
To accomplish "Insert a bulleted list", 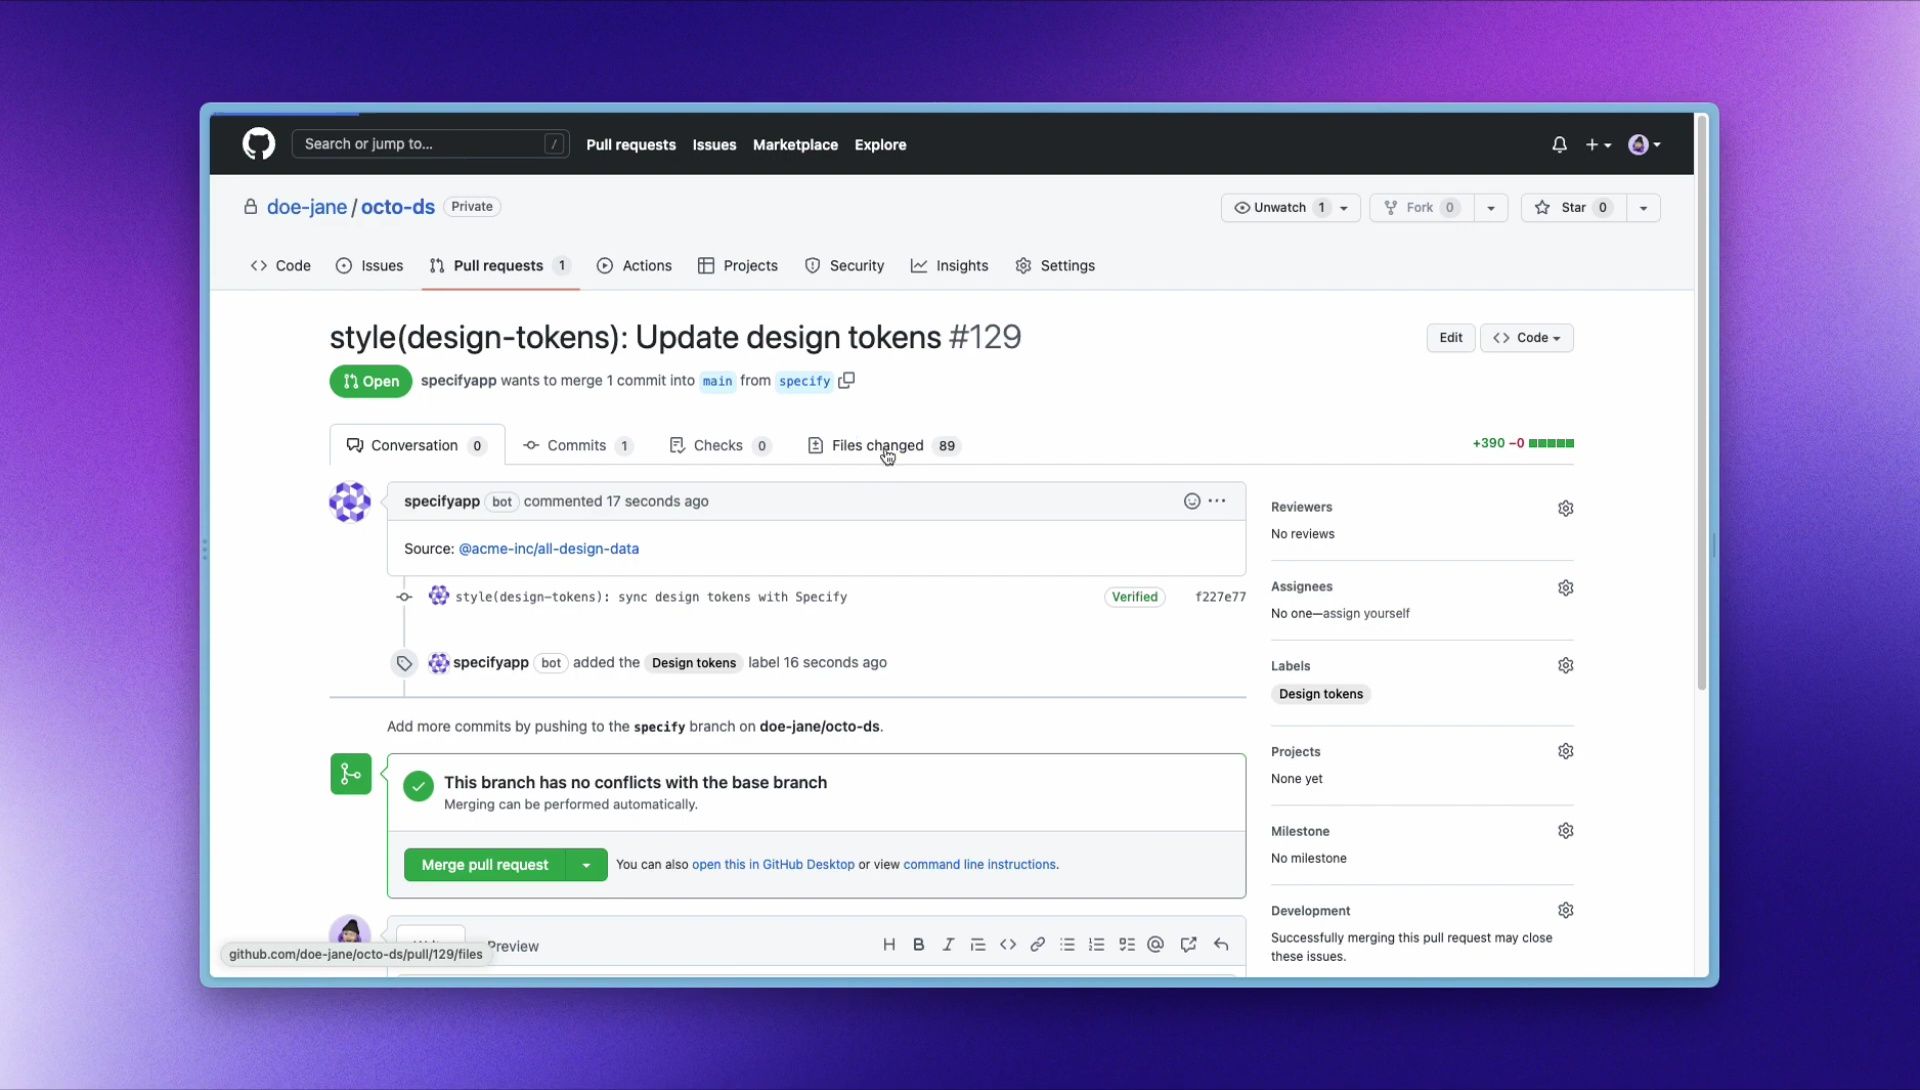I will [x=1067, y=945].
